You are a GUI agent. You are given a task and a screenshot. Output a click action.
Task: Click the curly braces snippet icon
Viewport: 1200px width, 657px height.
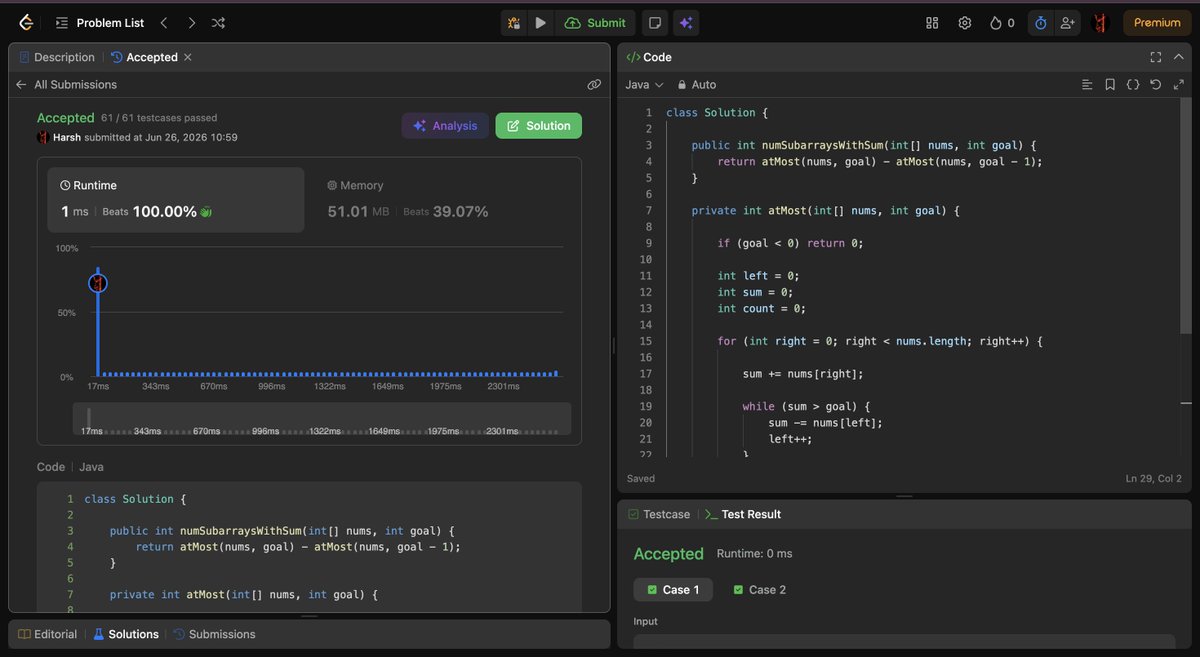point(1133,85)
